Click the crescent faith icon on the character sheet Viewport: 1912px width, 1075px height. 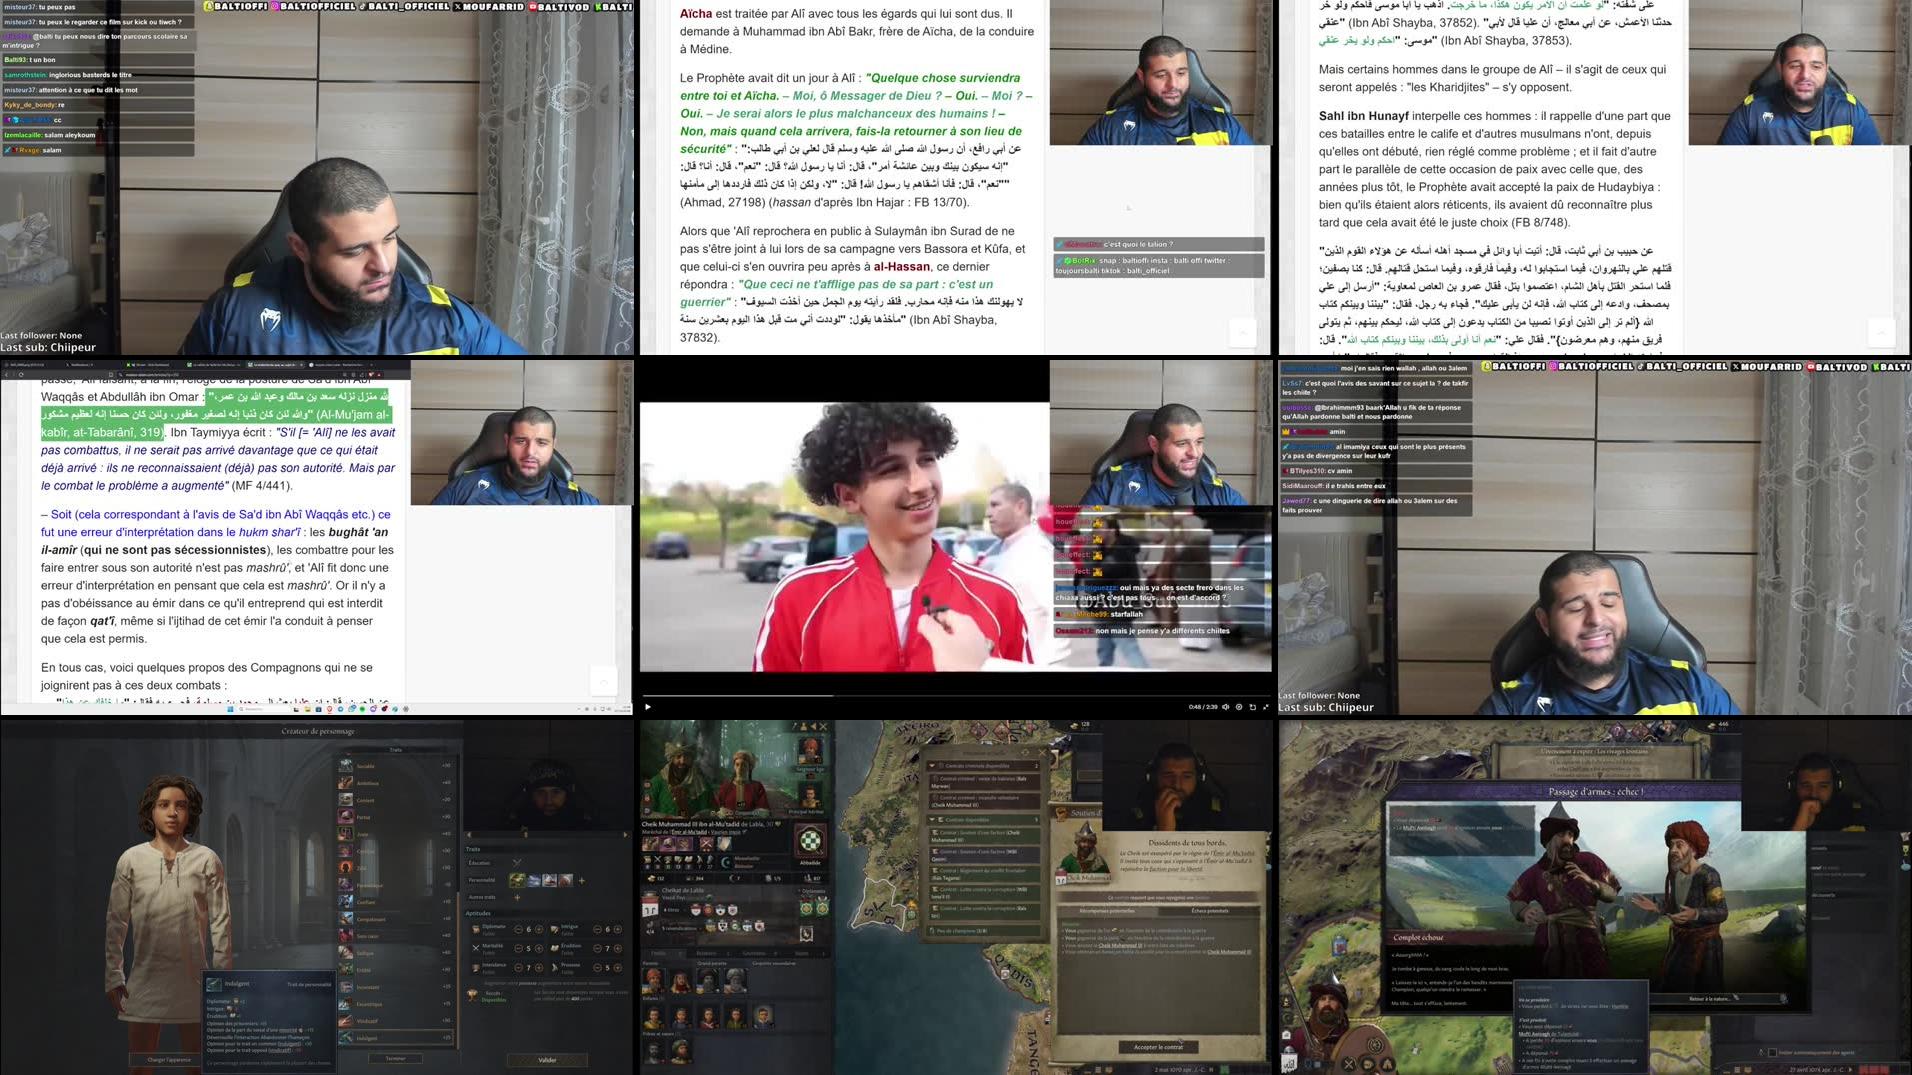click(x=725, y=861)
